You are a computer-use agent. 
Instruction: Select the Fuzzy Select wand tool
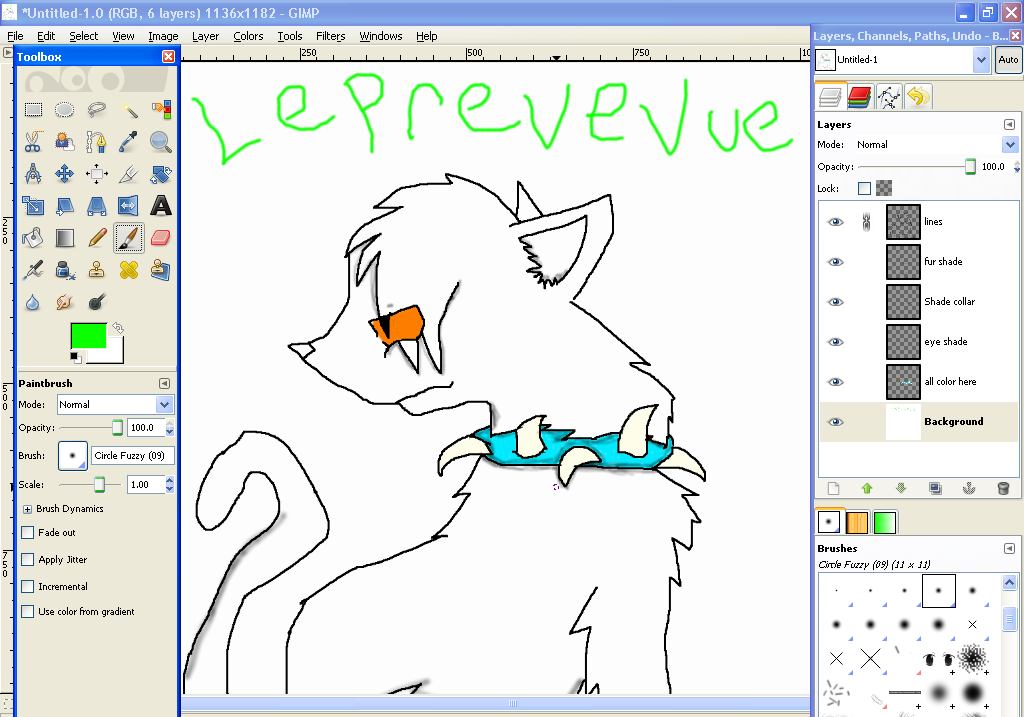[x=129, y=109]
